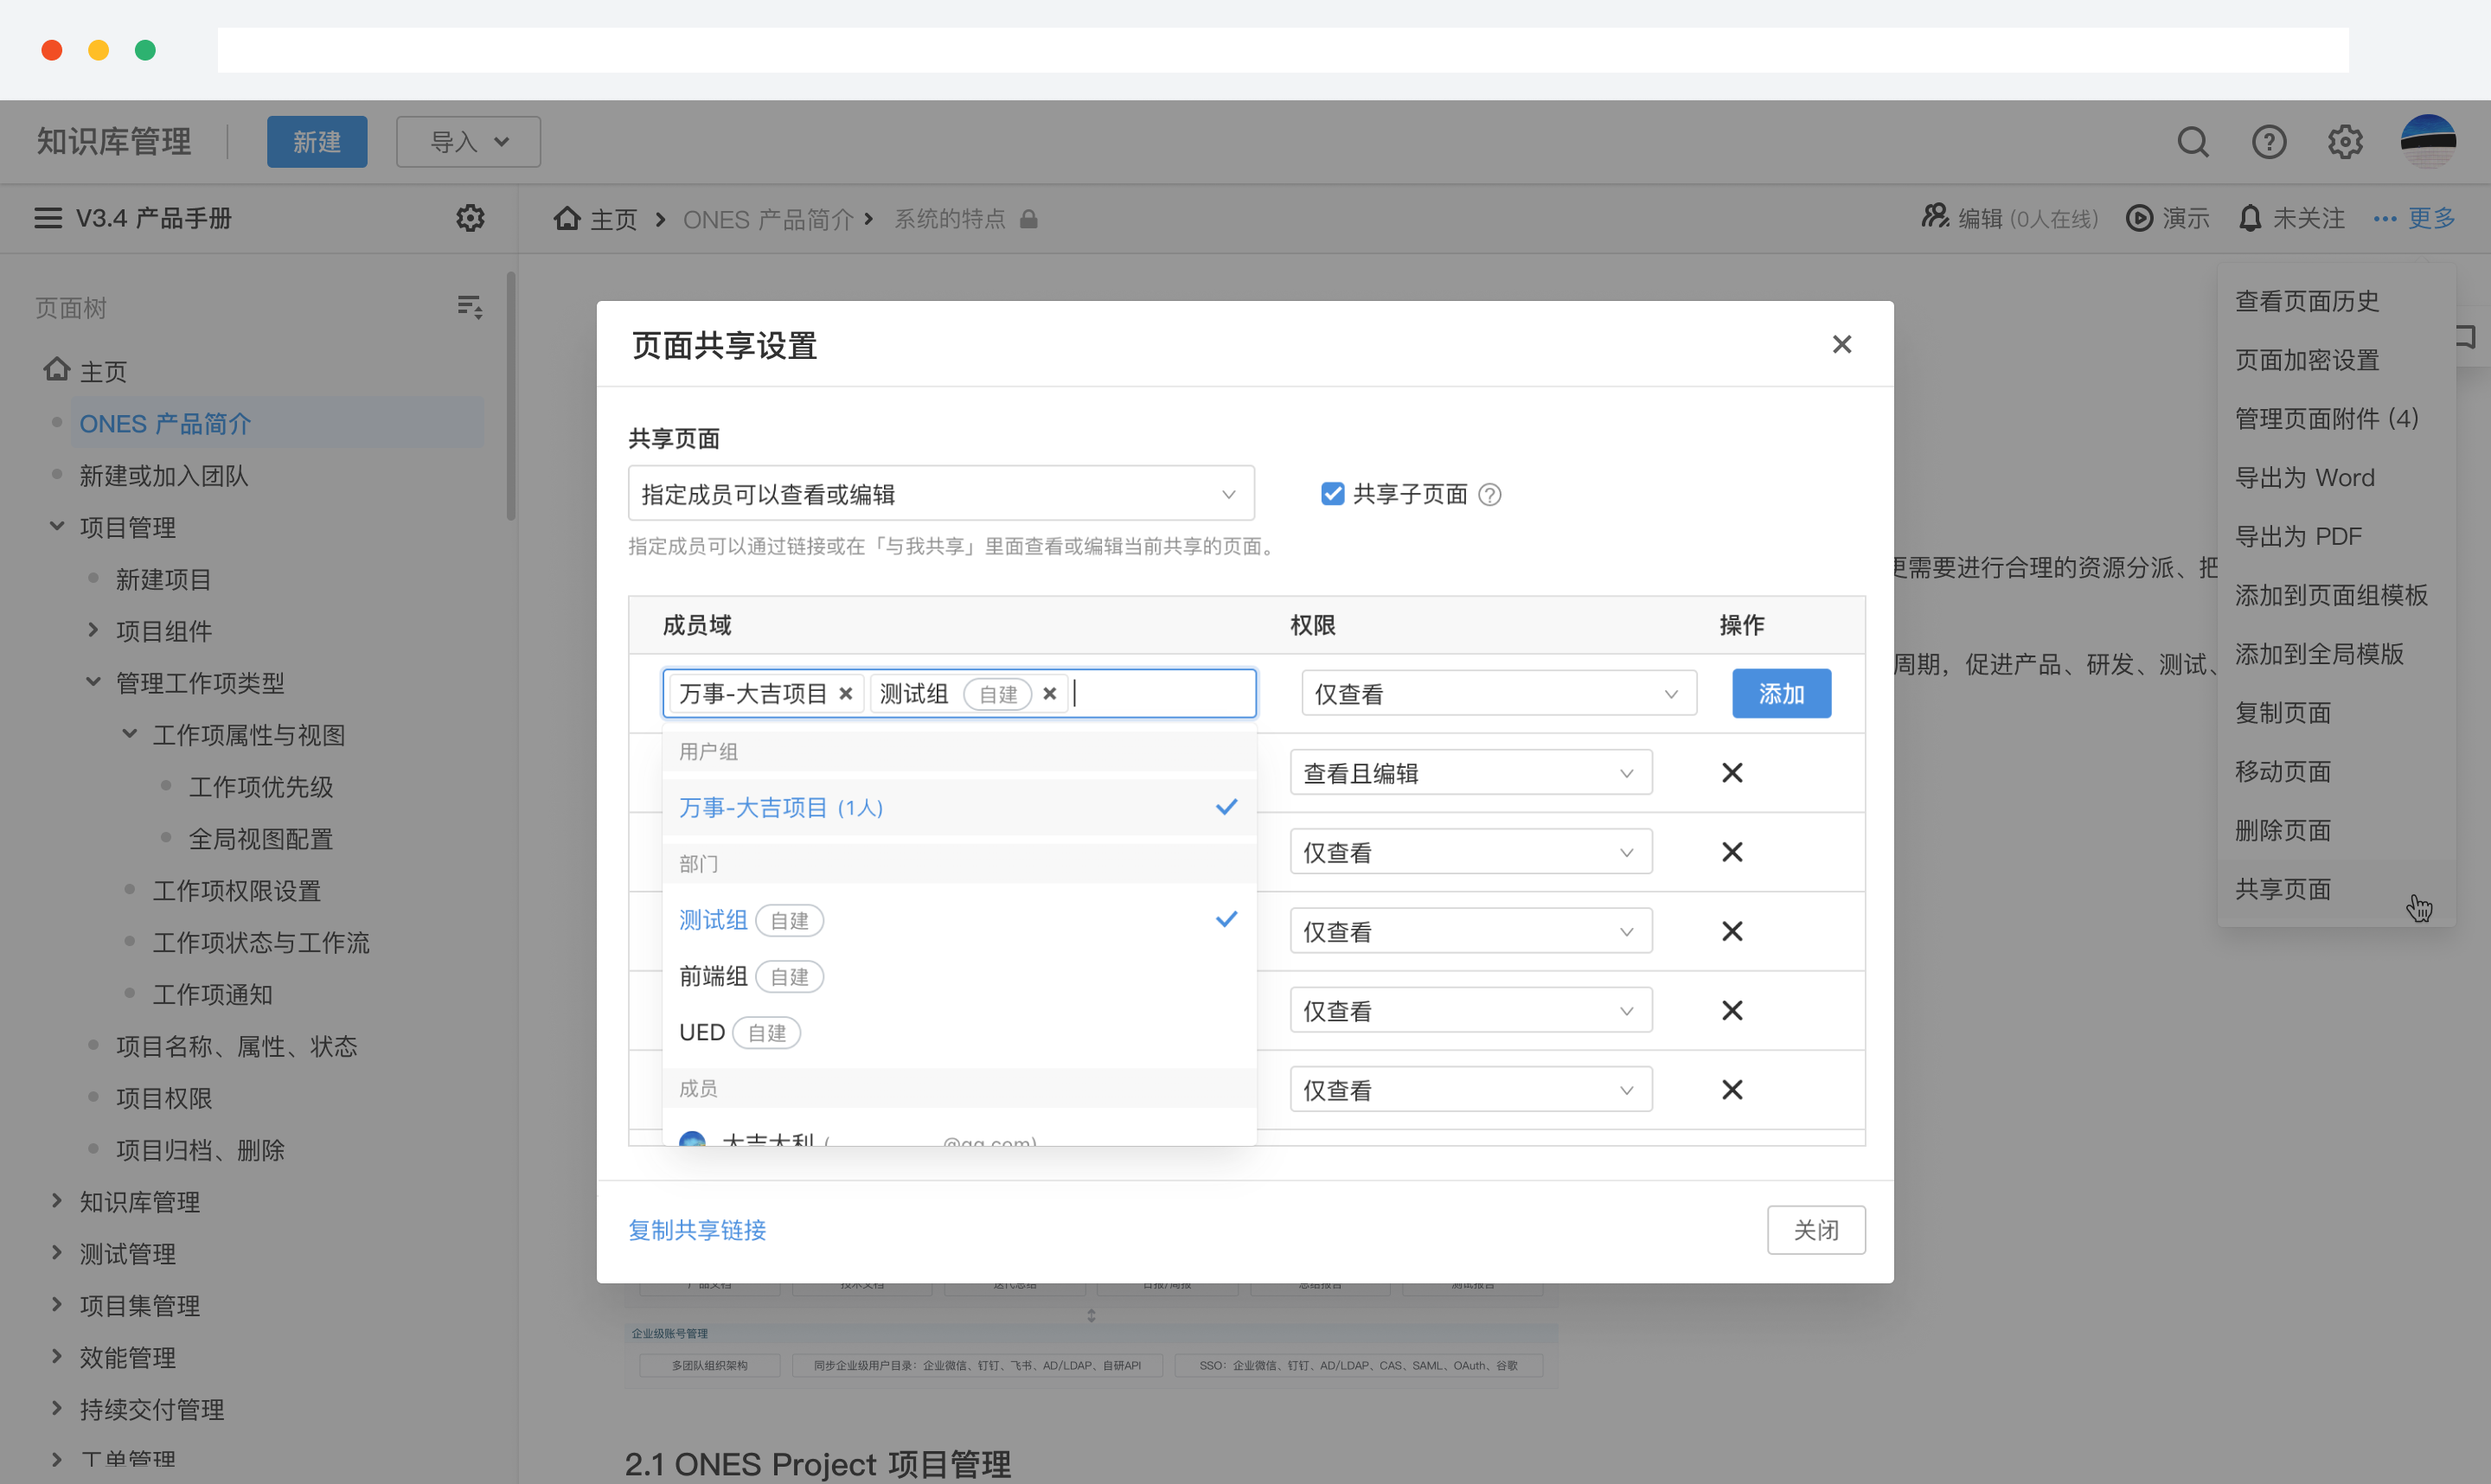The width and height of the screenshot is (2491, 1484).
Task: Click the hamburger menu beside V3.4 产品手册
Action: pyautogui.click(x=48, y=218)
